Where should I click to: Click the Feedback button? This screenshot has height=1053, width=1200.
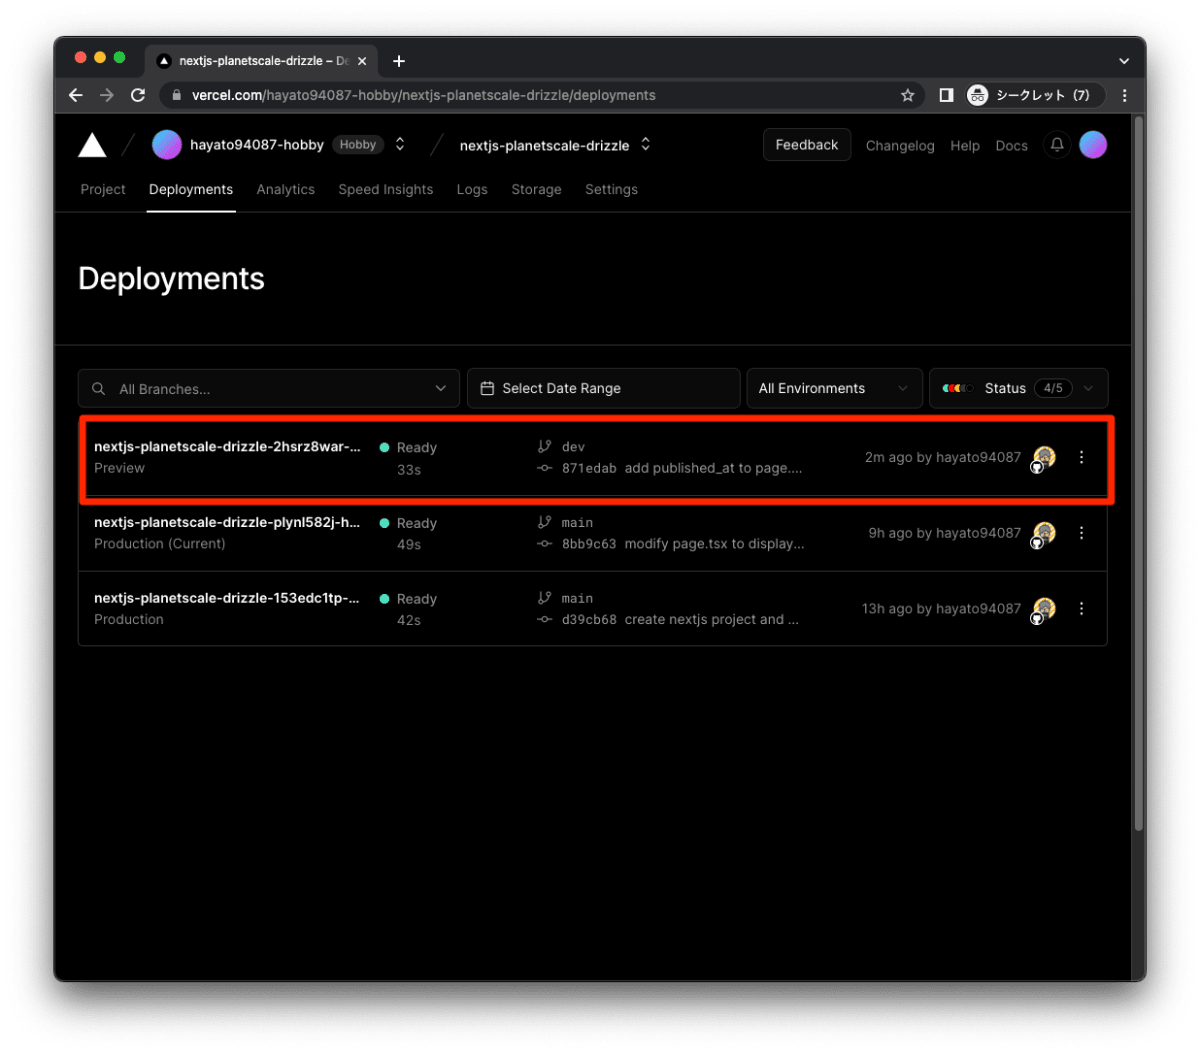tap(807, 145)
